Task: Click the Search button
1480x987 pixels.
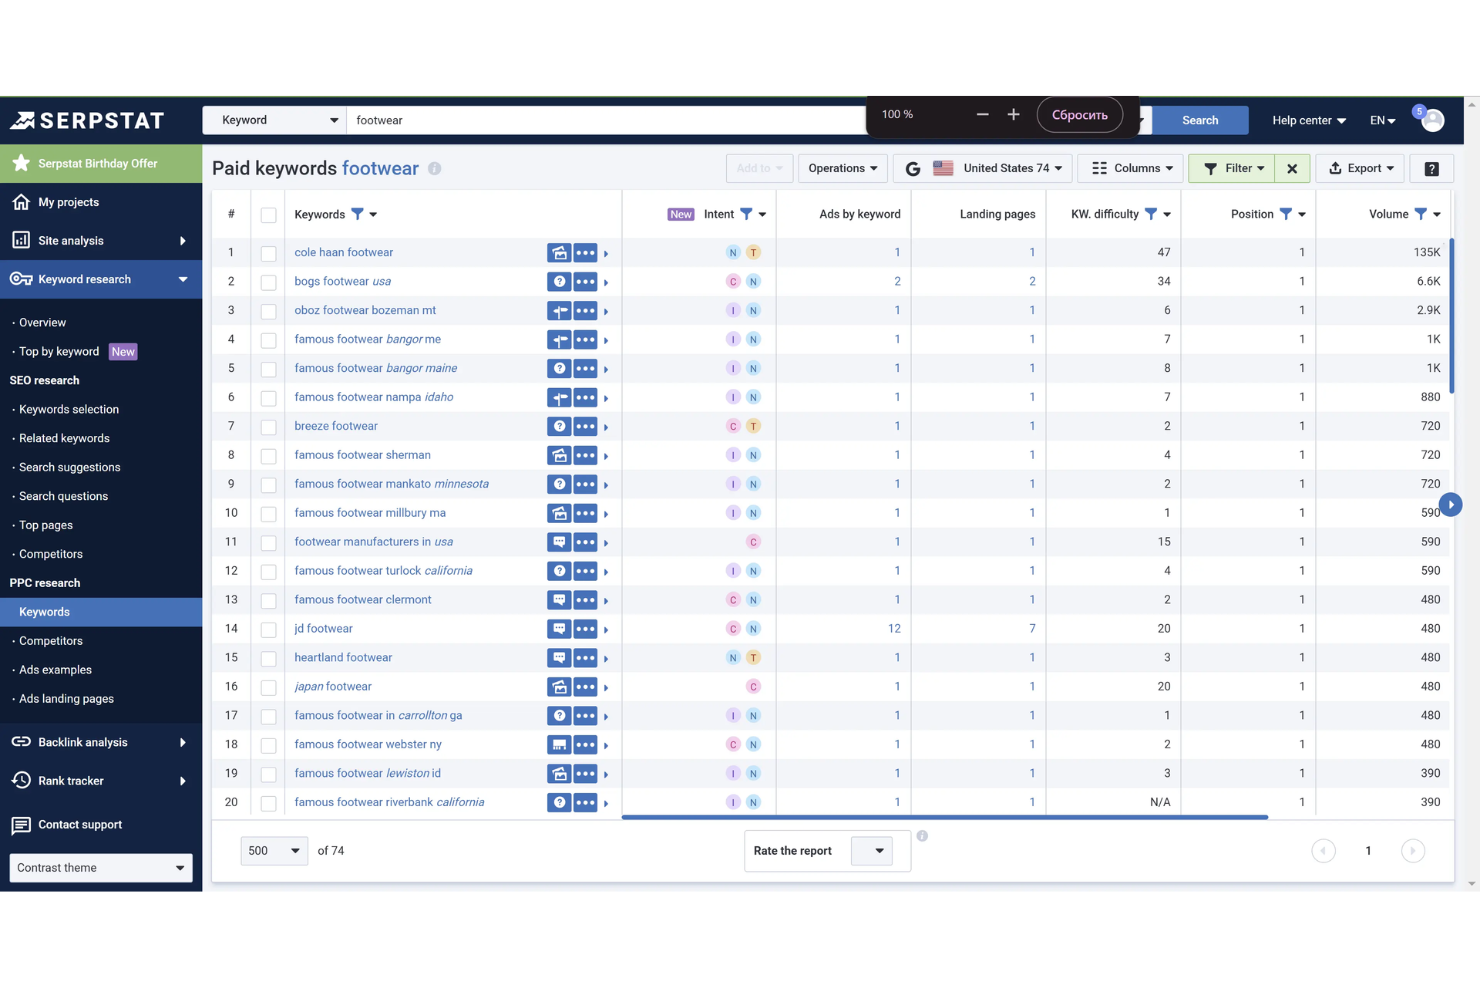Action: [x=1199, y=119]
